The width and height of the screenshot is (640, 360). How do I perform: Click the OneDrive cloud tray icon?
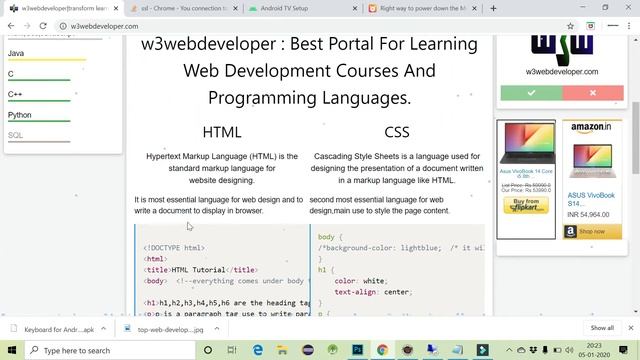click(x=521, y=350)
